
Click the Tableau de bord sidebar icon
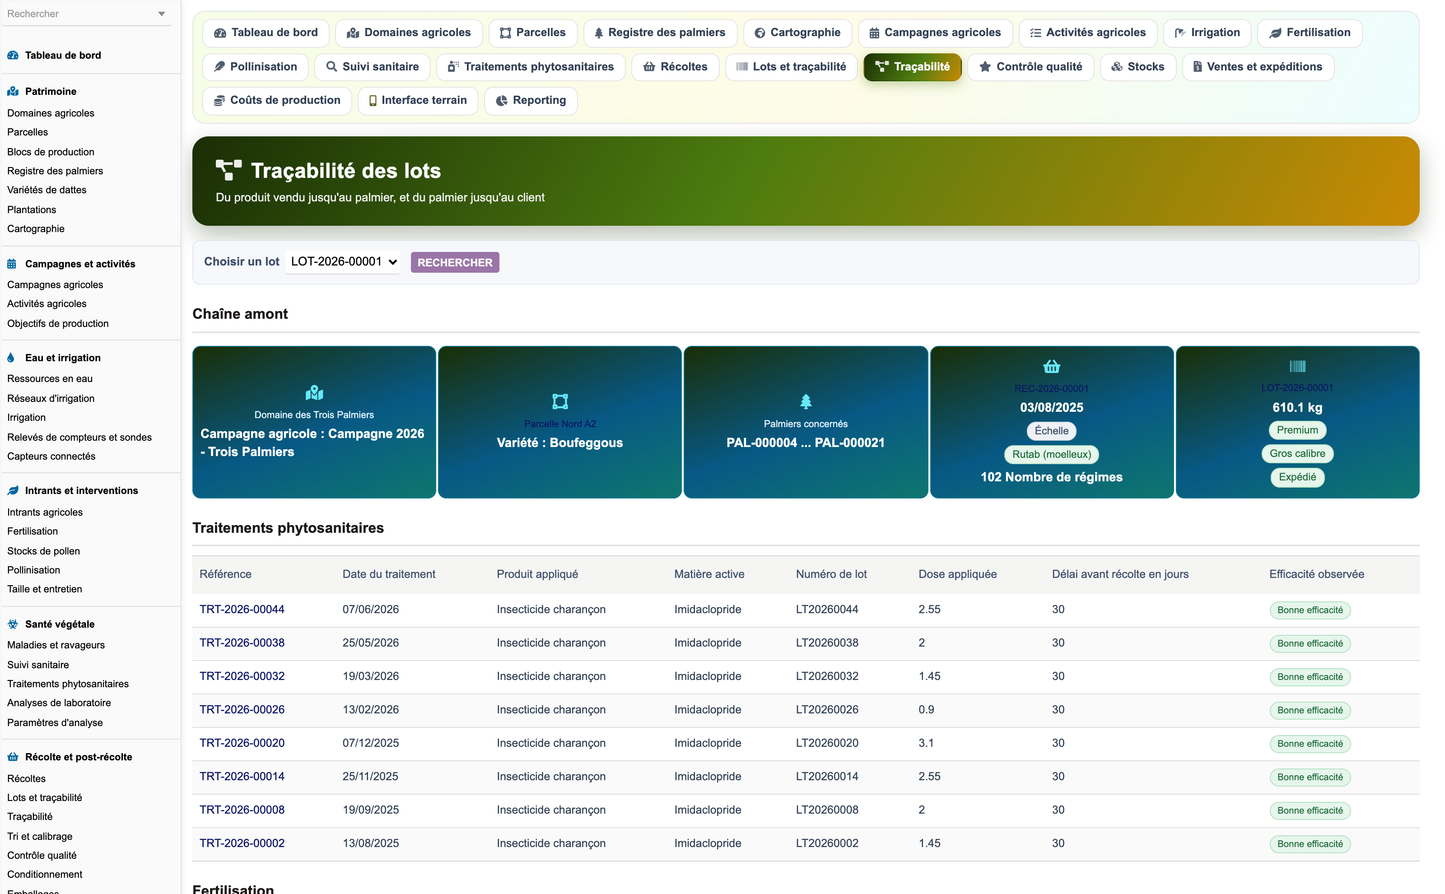(x=13, y=56)
